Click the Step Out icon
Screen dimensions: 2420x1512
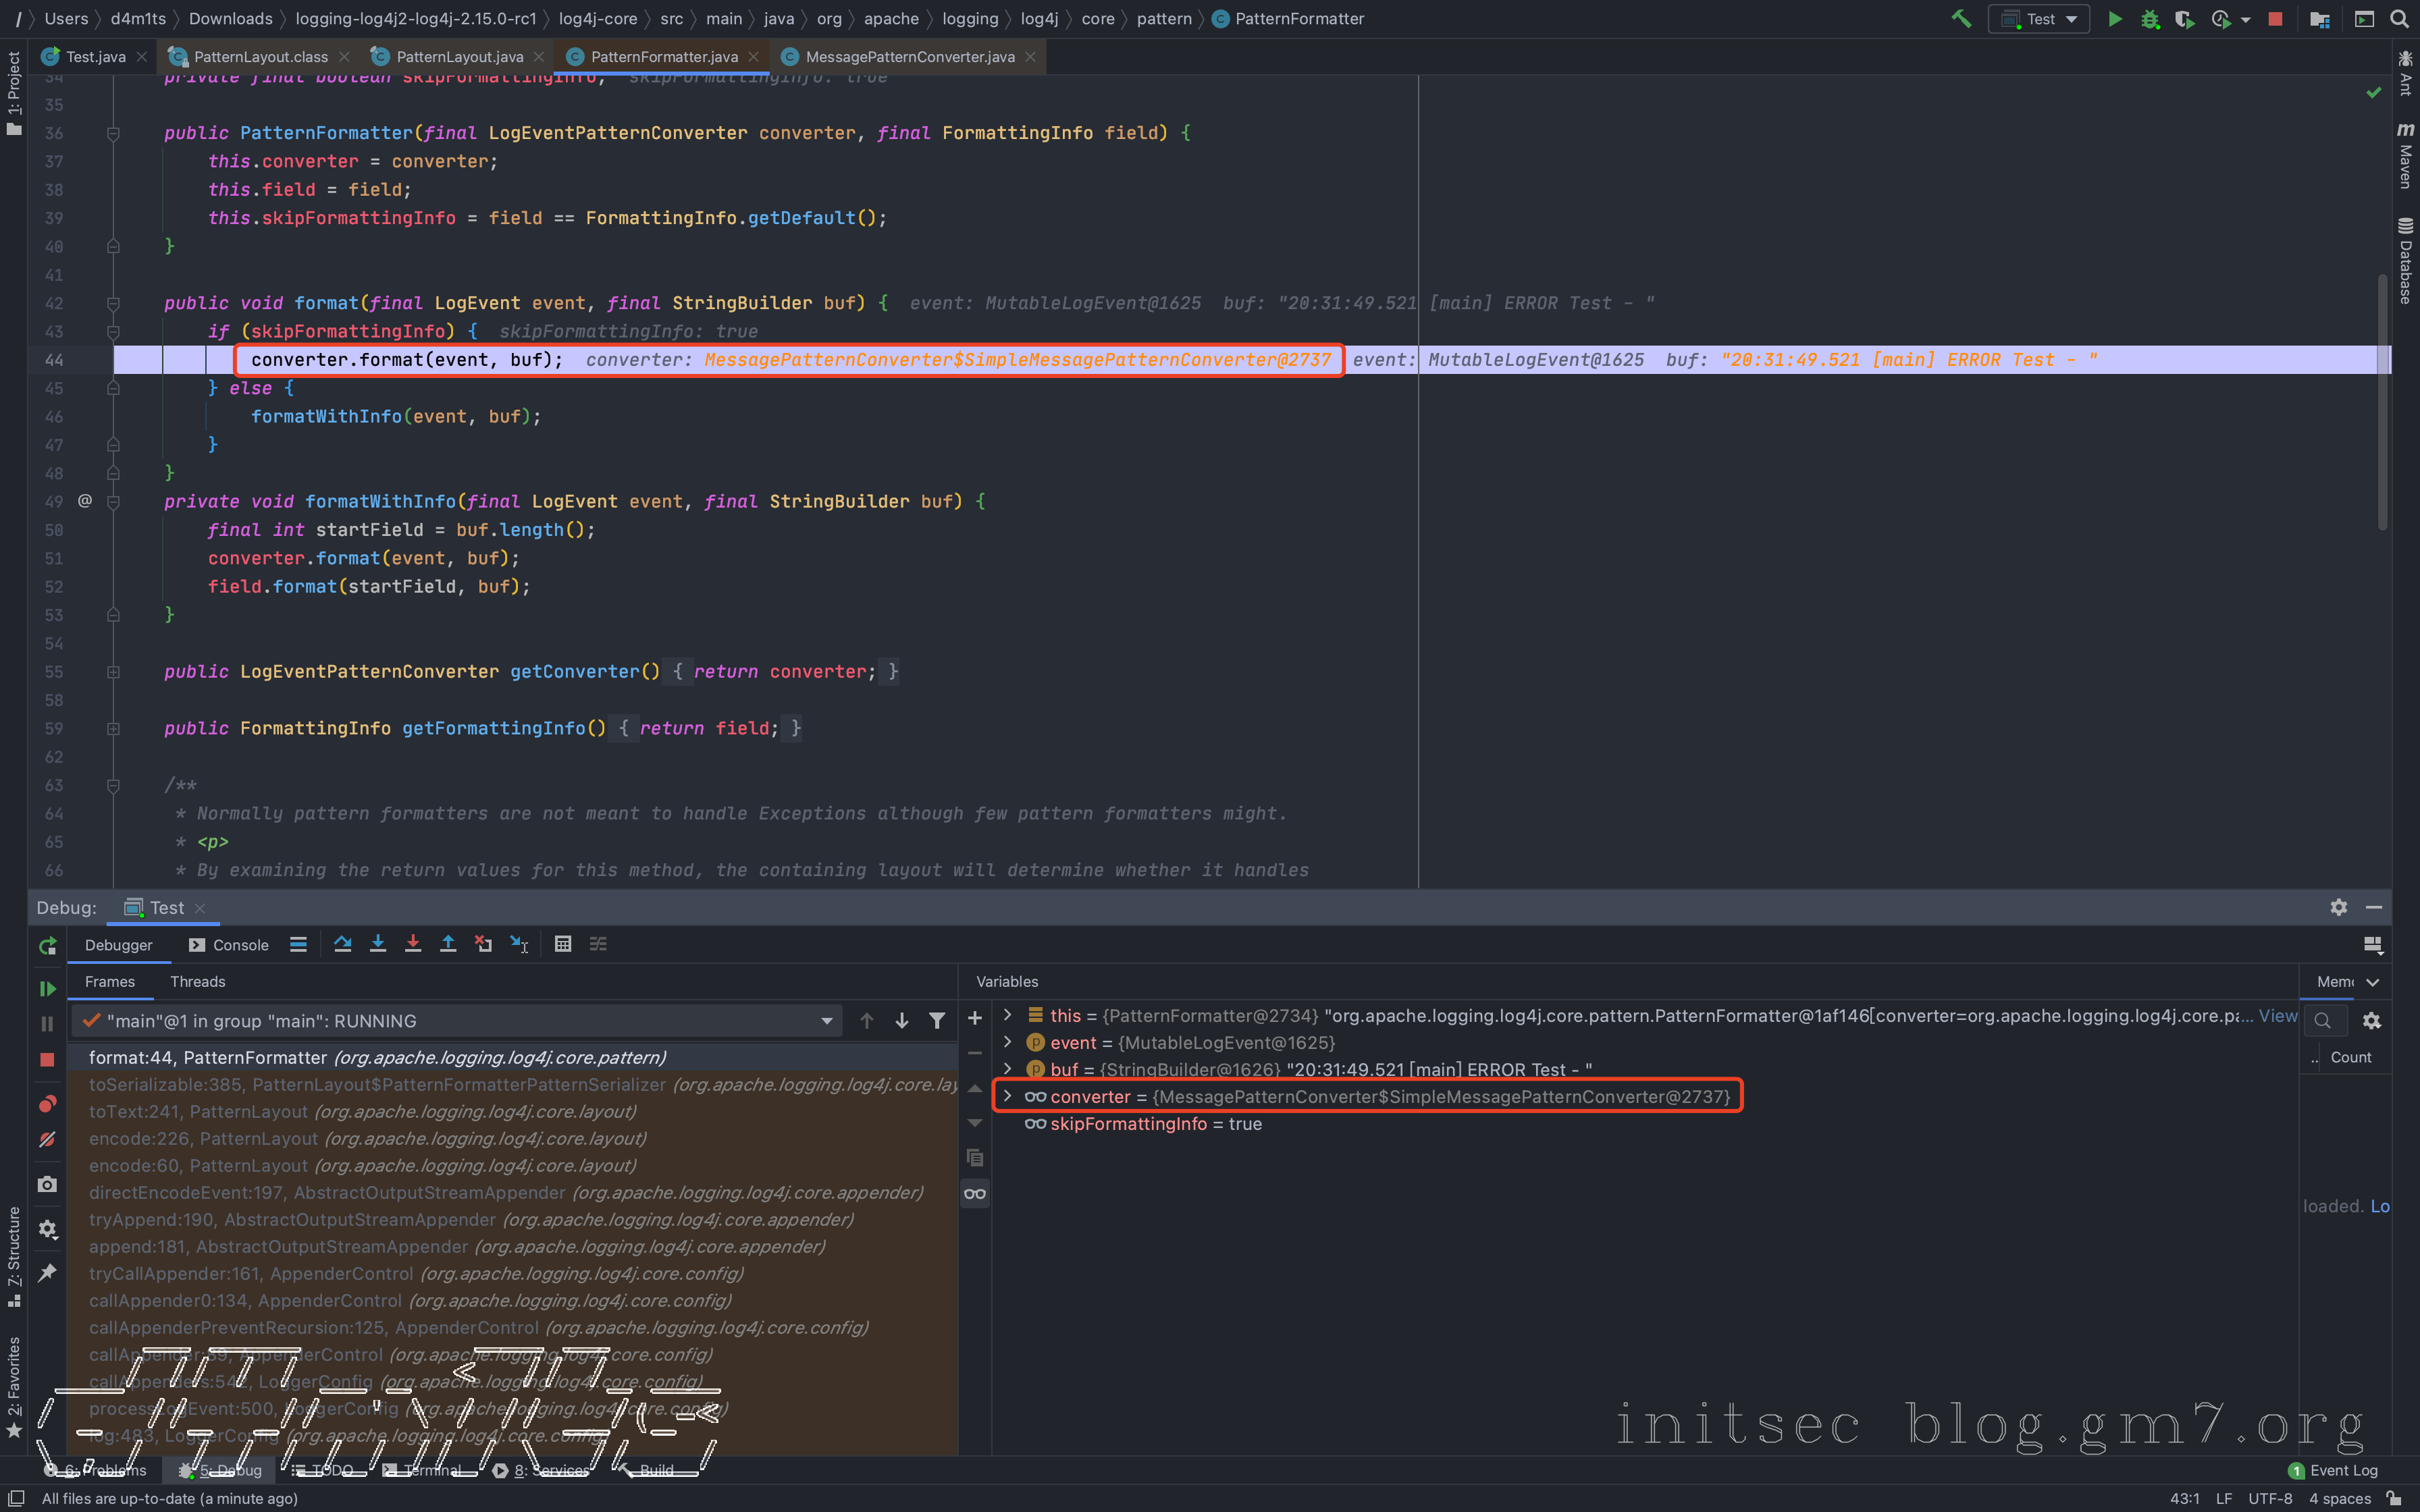(x=448, y=944)
